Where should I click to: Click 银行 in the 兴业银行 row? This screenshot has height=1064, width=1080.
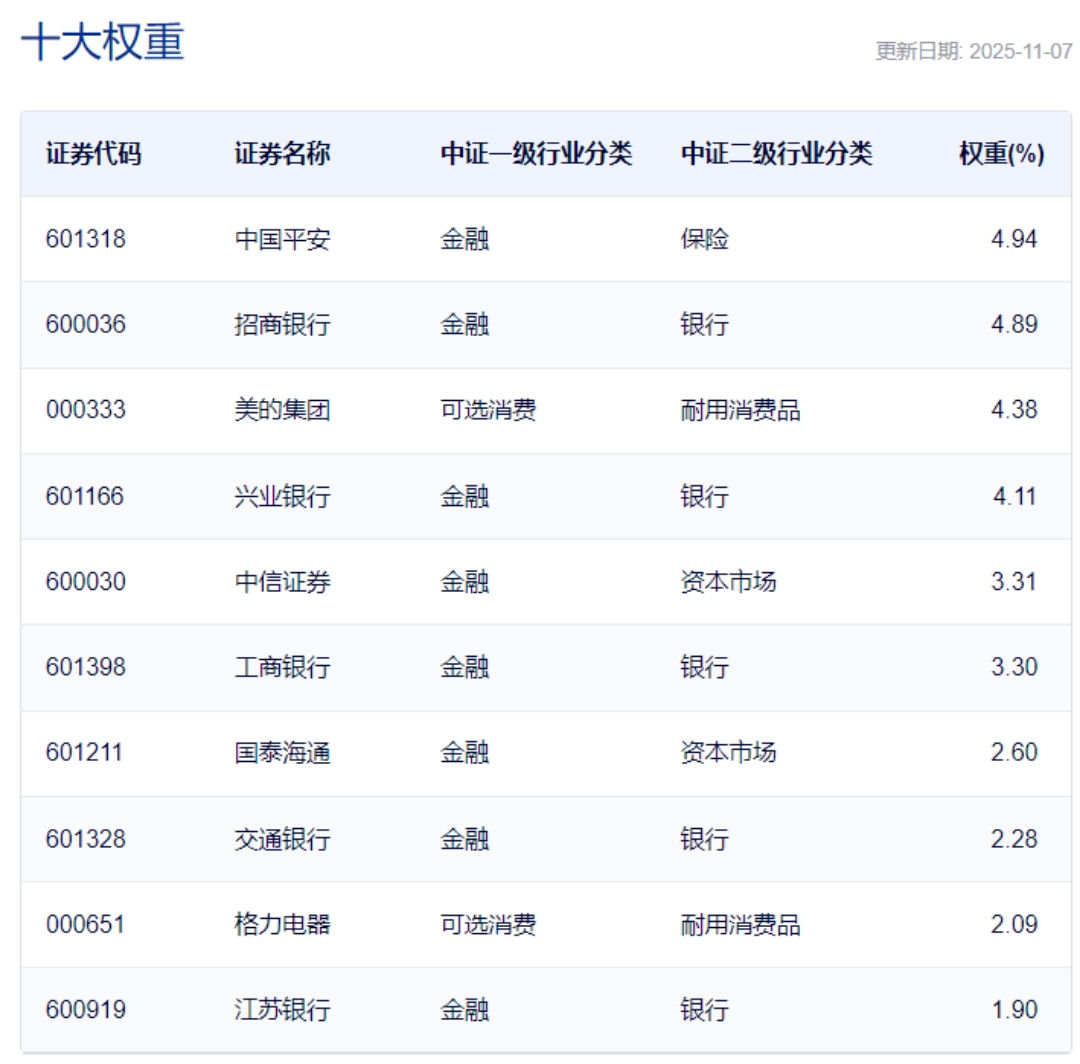[705, 497]
